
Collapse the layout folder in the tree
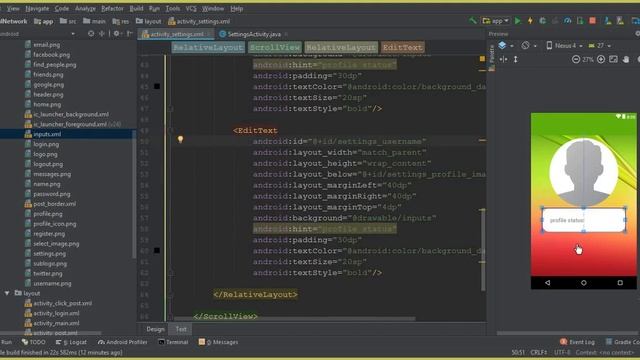[7, 293]
